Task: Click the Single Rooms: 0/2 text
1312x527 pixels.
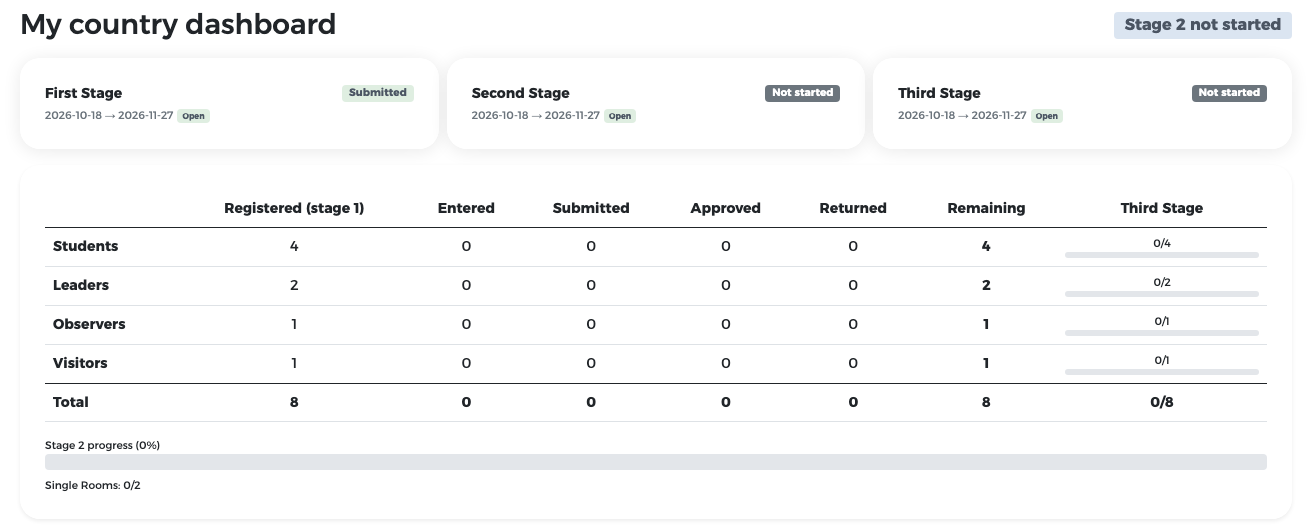Action: coord(93,485)
